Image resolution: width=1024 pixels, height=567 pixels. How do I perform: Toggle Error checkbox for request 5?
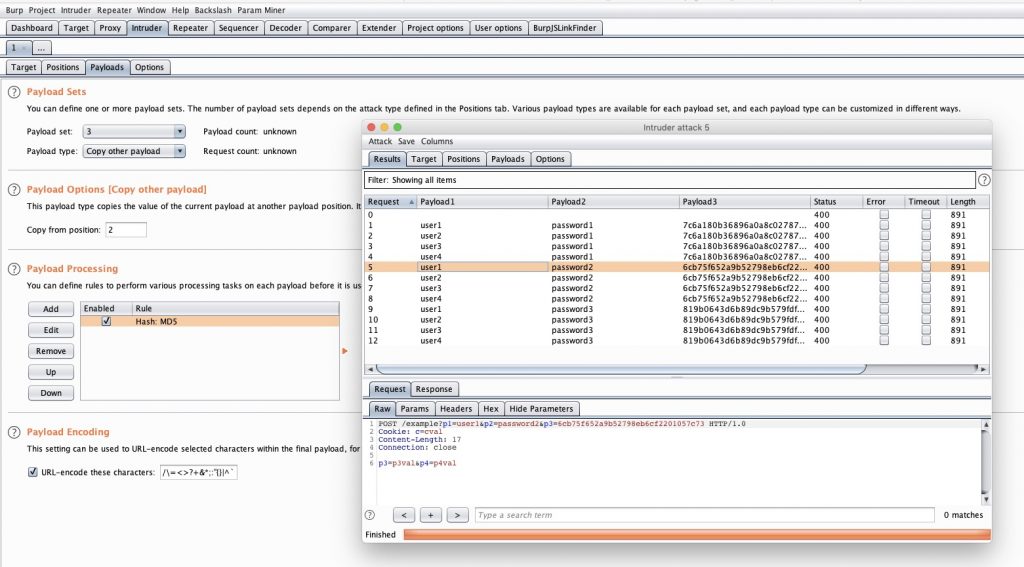pos(884,267)
